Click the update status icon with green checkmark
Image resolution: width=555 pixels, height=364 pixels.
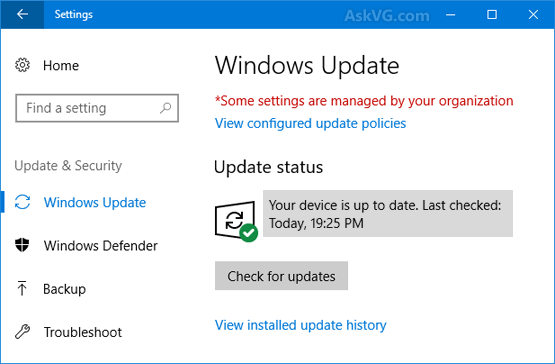click(x=236, y=222)
